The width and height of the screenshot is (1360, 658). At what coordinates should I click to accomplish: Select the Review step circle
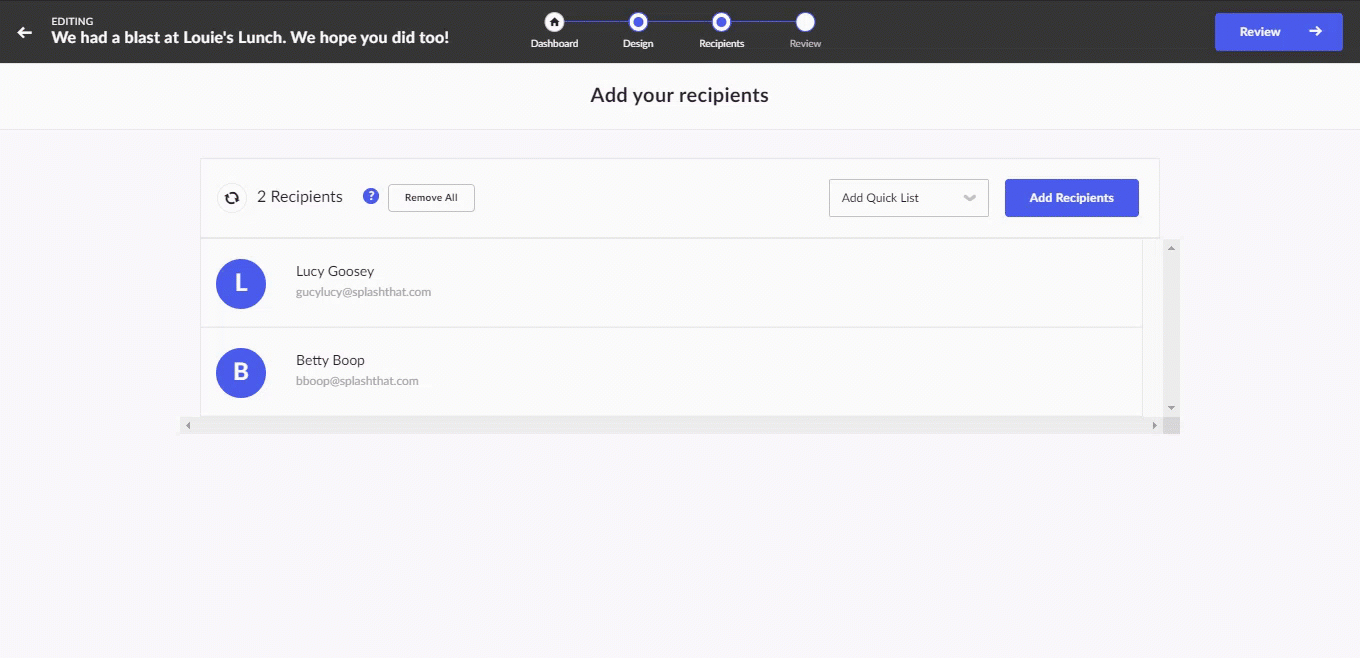[805, 22]
